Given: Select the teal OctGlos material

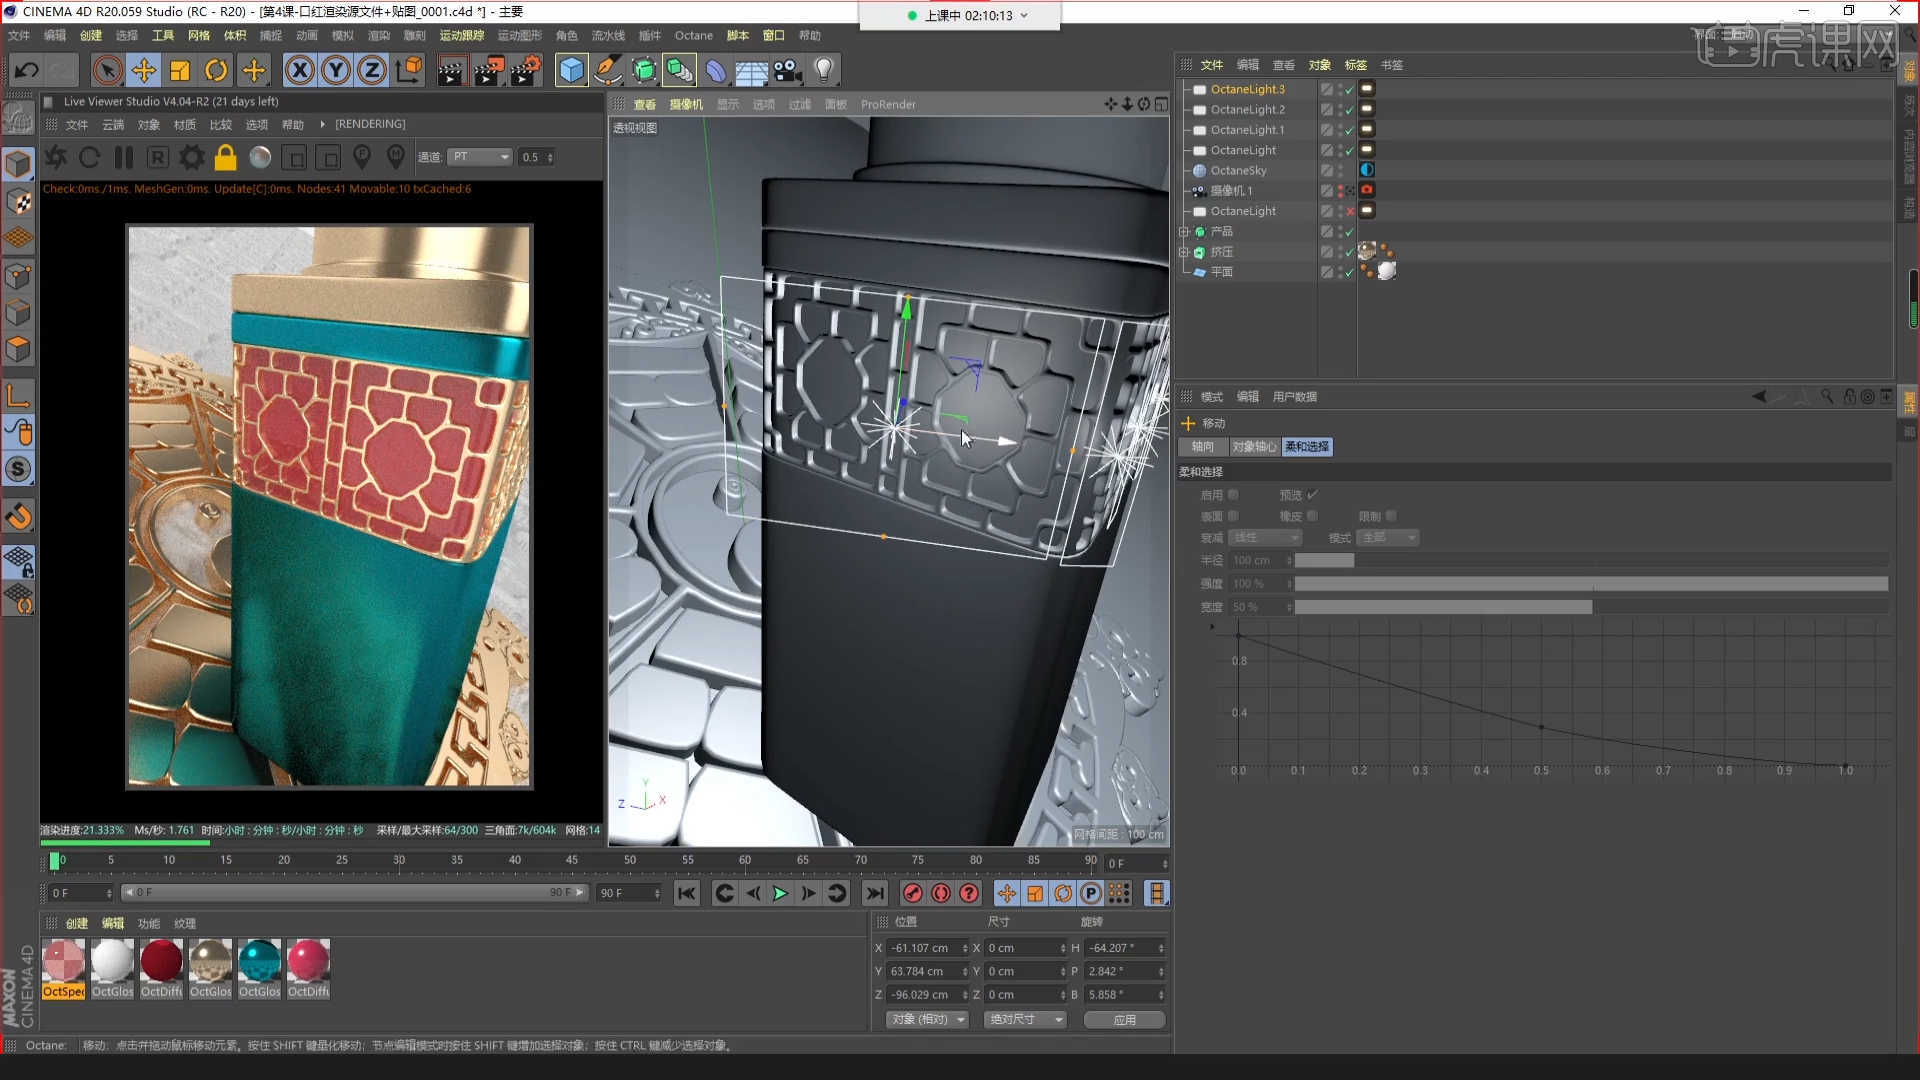Looking at the screenshot, I should click(259, 968).
